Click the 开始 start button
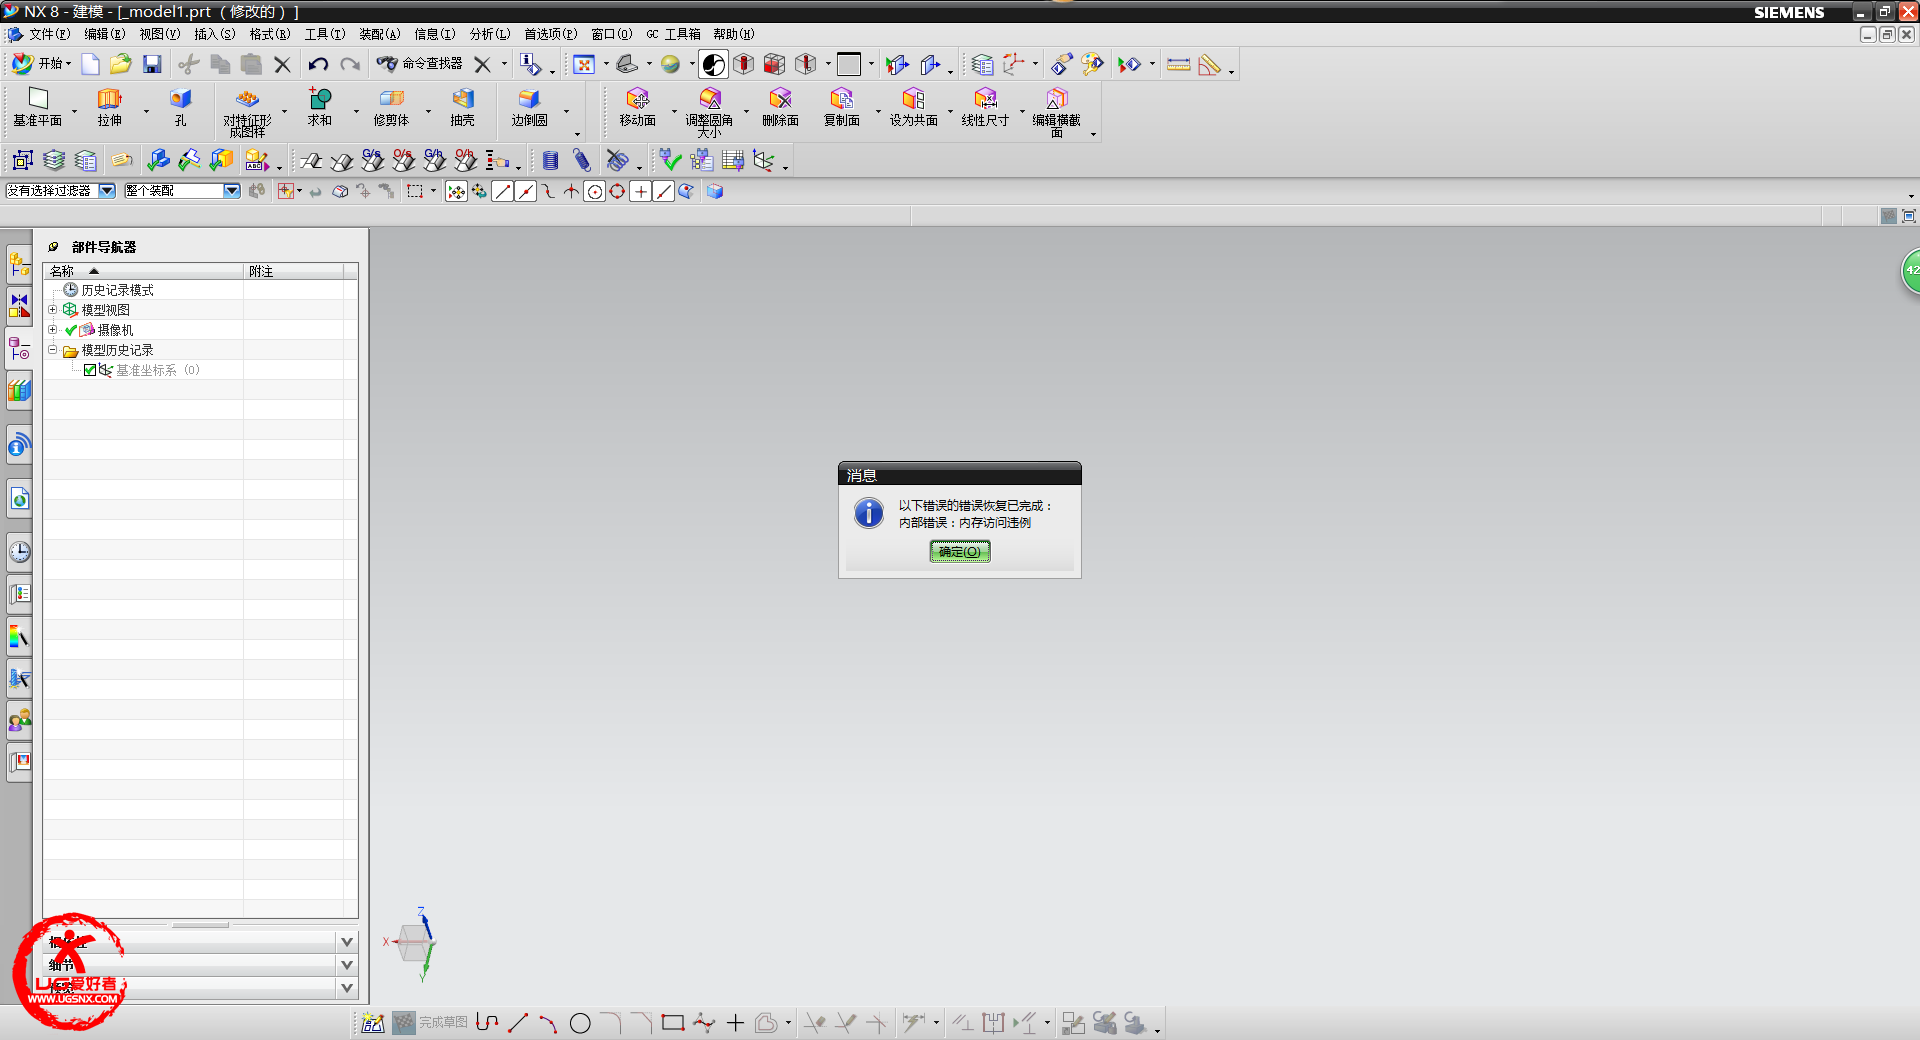 [x=41, y=64]
